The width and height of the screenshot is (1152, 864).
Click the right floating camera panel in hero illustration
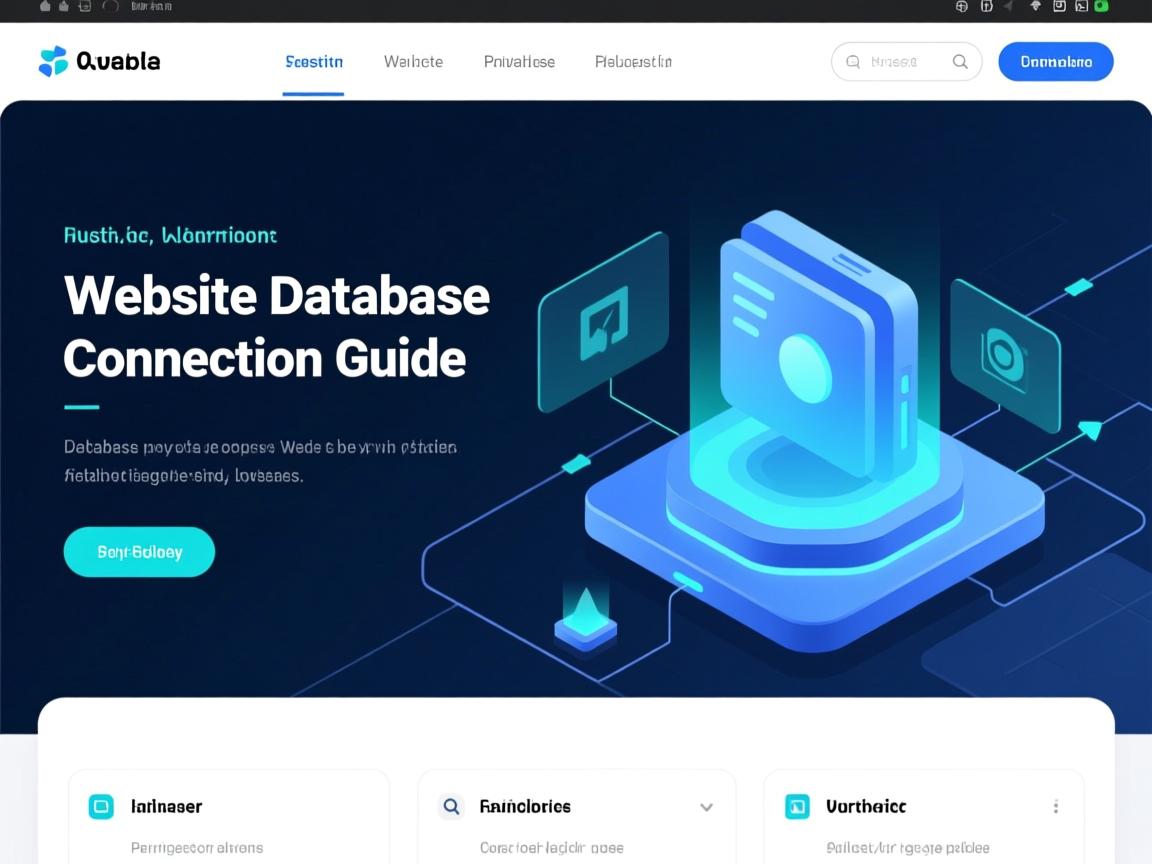click(x=1003, y=355)
